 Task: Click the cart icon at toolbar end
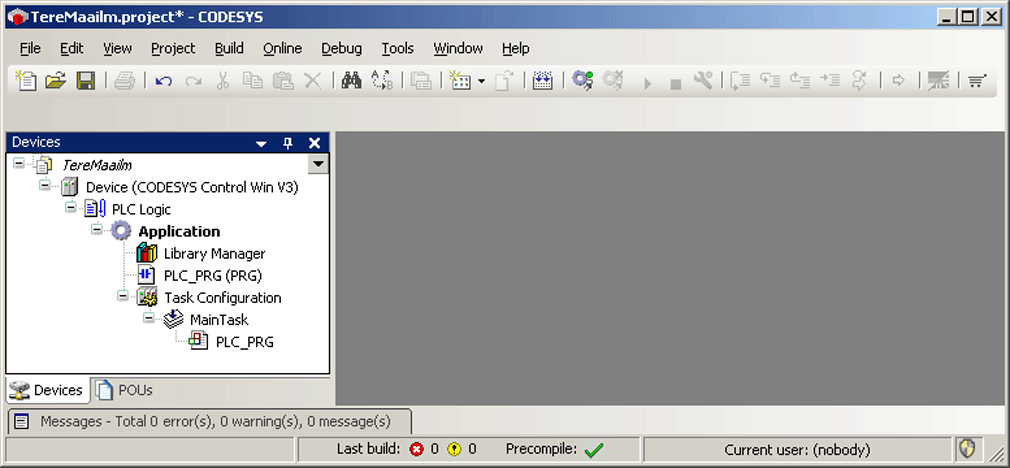[977, 80]
